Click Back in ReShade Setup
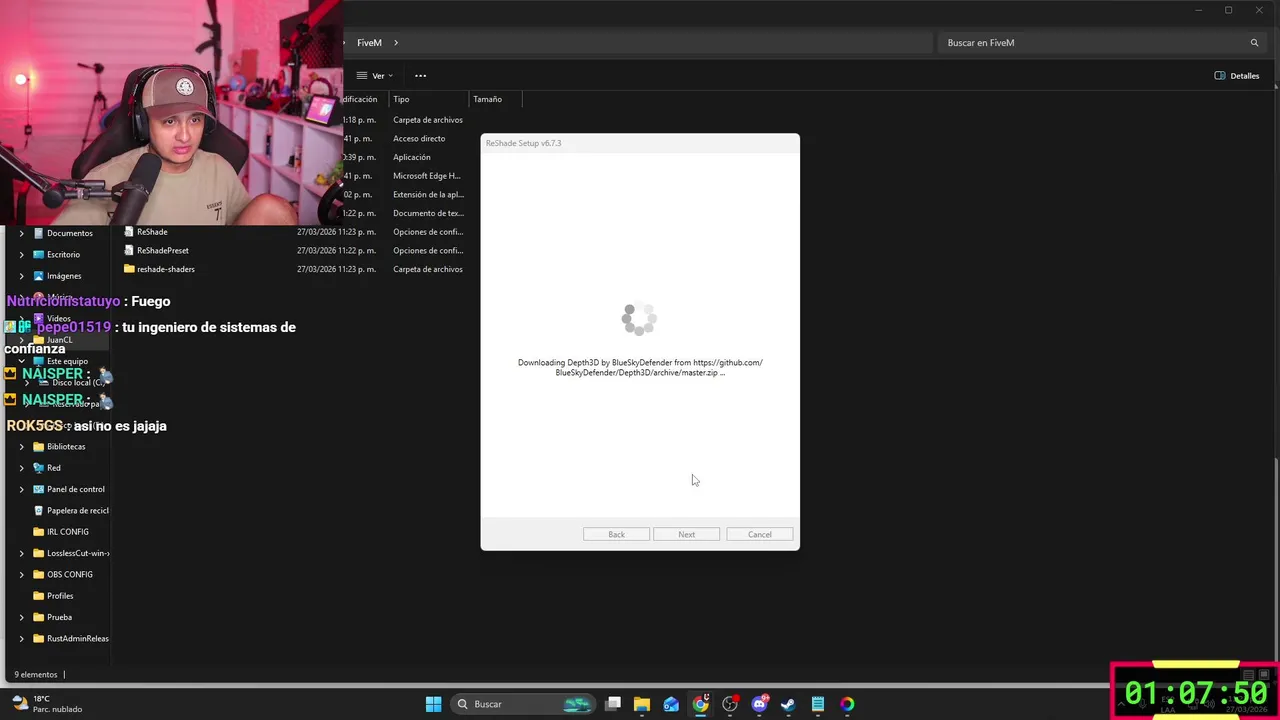This screenshot has height=720, width=1280. click(616, 534)
